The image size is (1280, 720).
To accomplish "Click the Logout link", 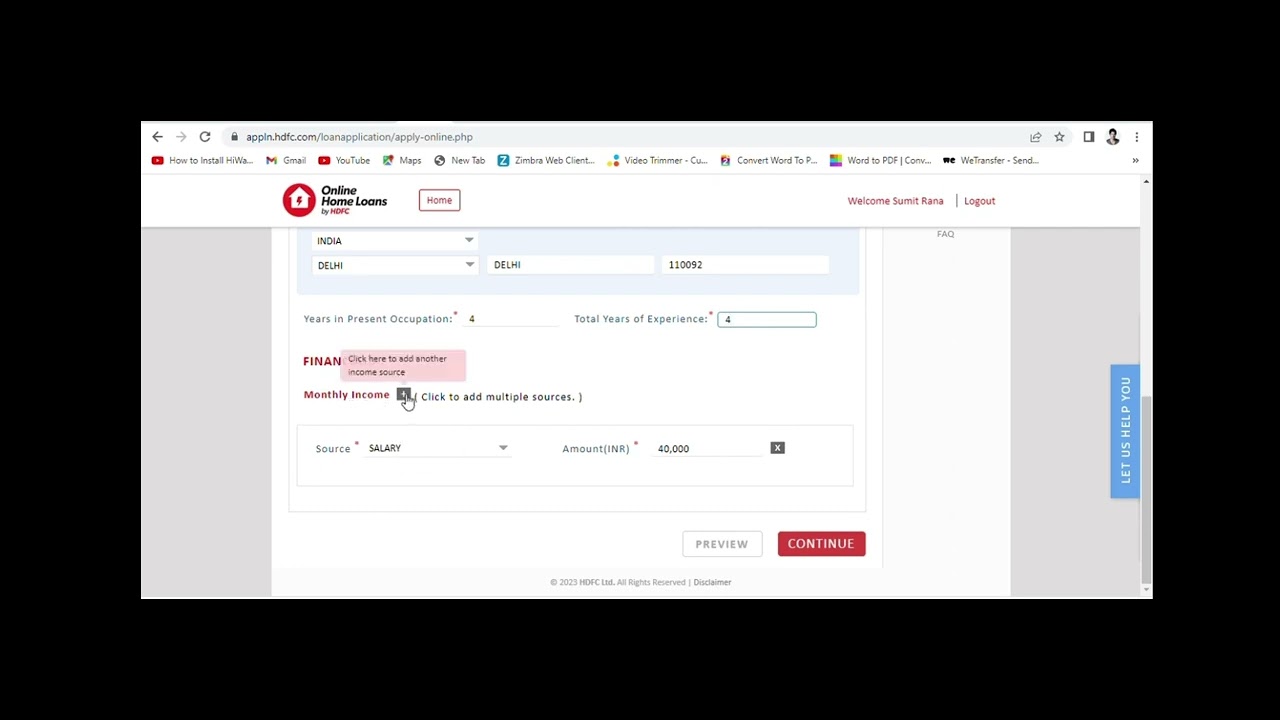I will (979, 201).
